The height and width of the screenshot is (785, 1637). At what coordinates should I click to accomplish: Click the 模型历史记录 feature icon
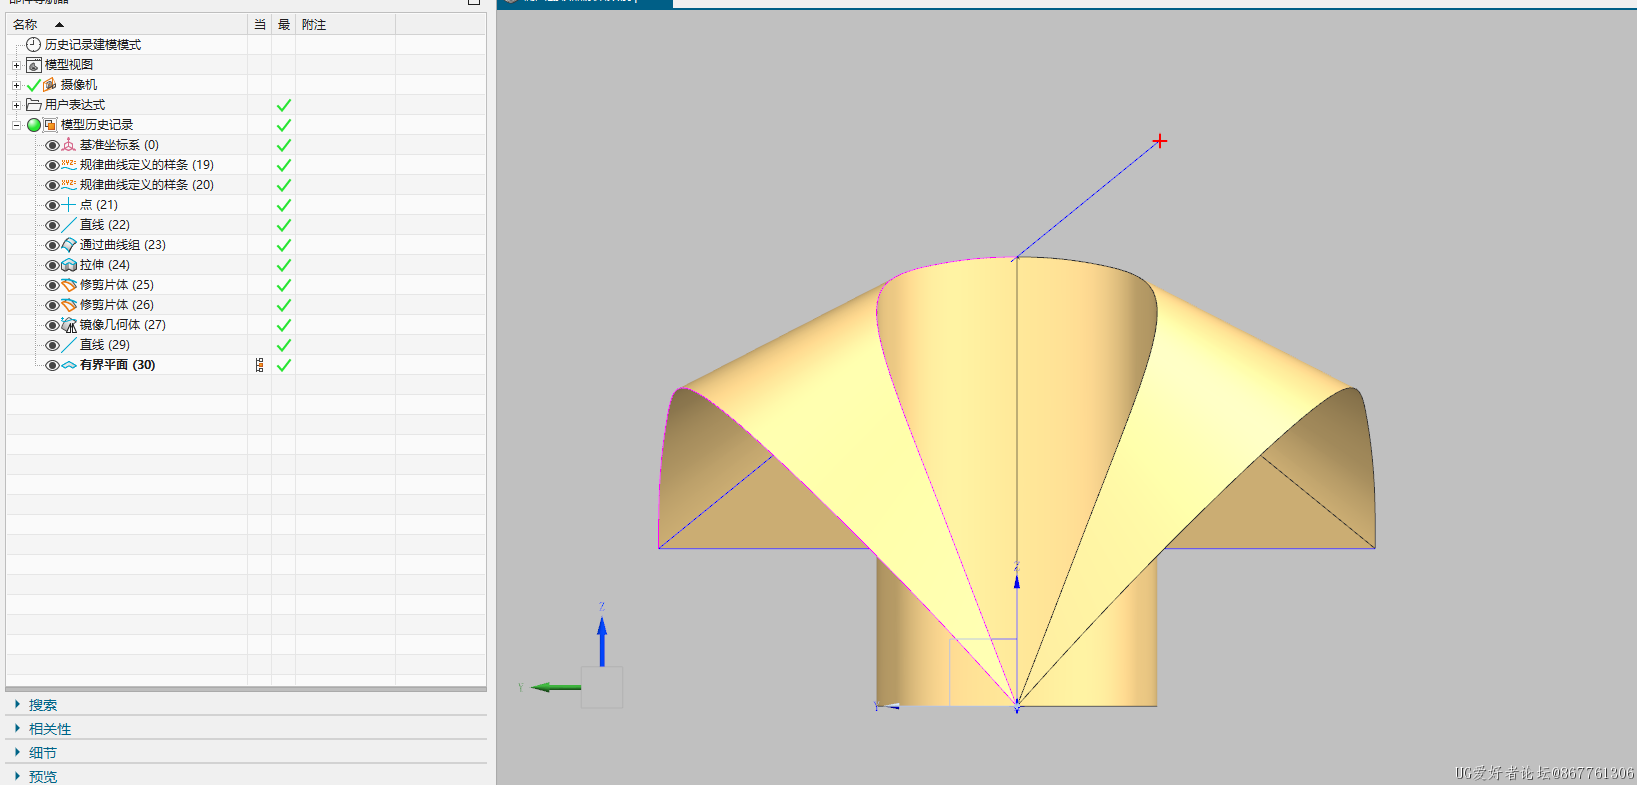[50, 125]
